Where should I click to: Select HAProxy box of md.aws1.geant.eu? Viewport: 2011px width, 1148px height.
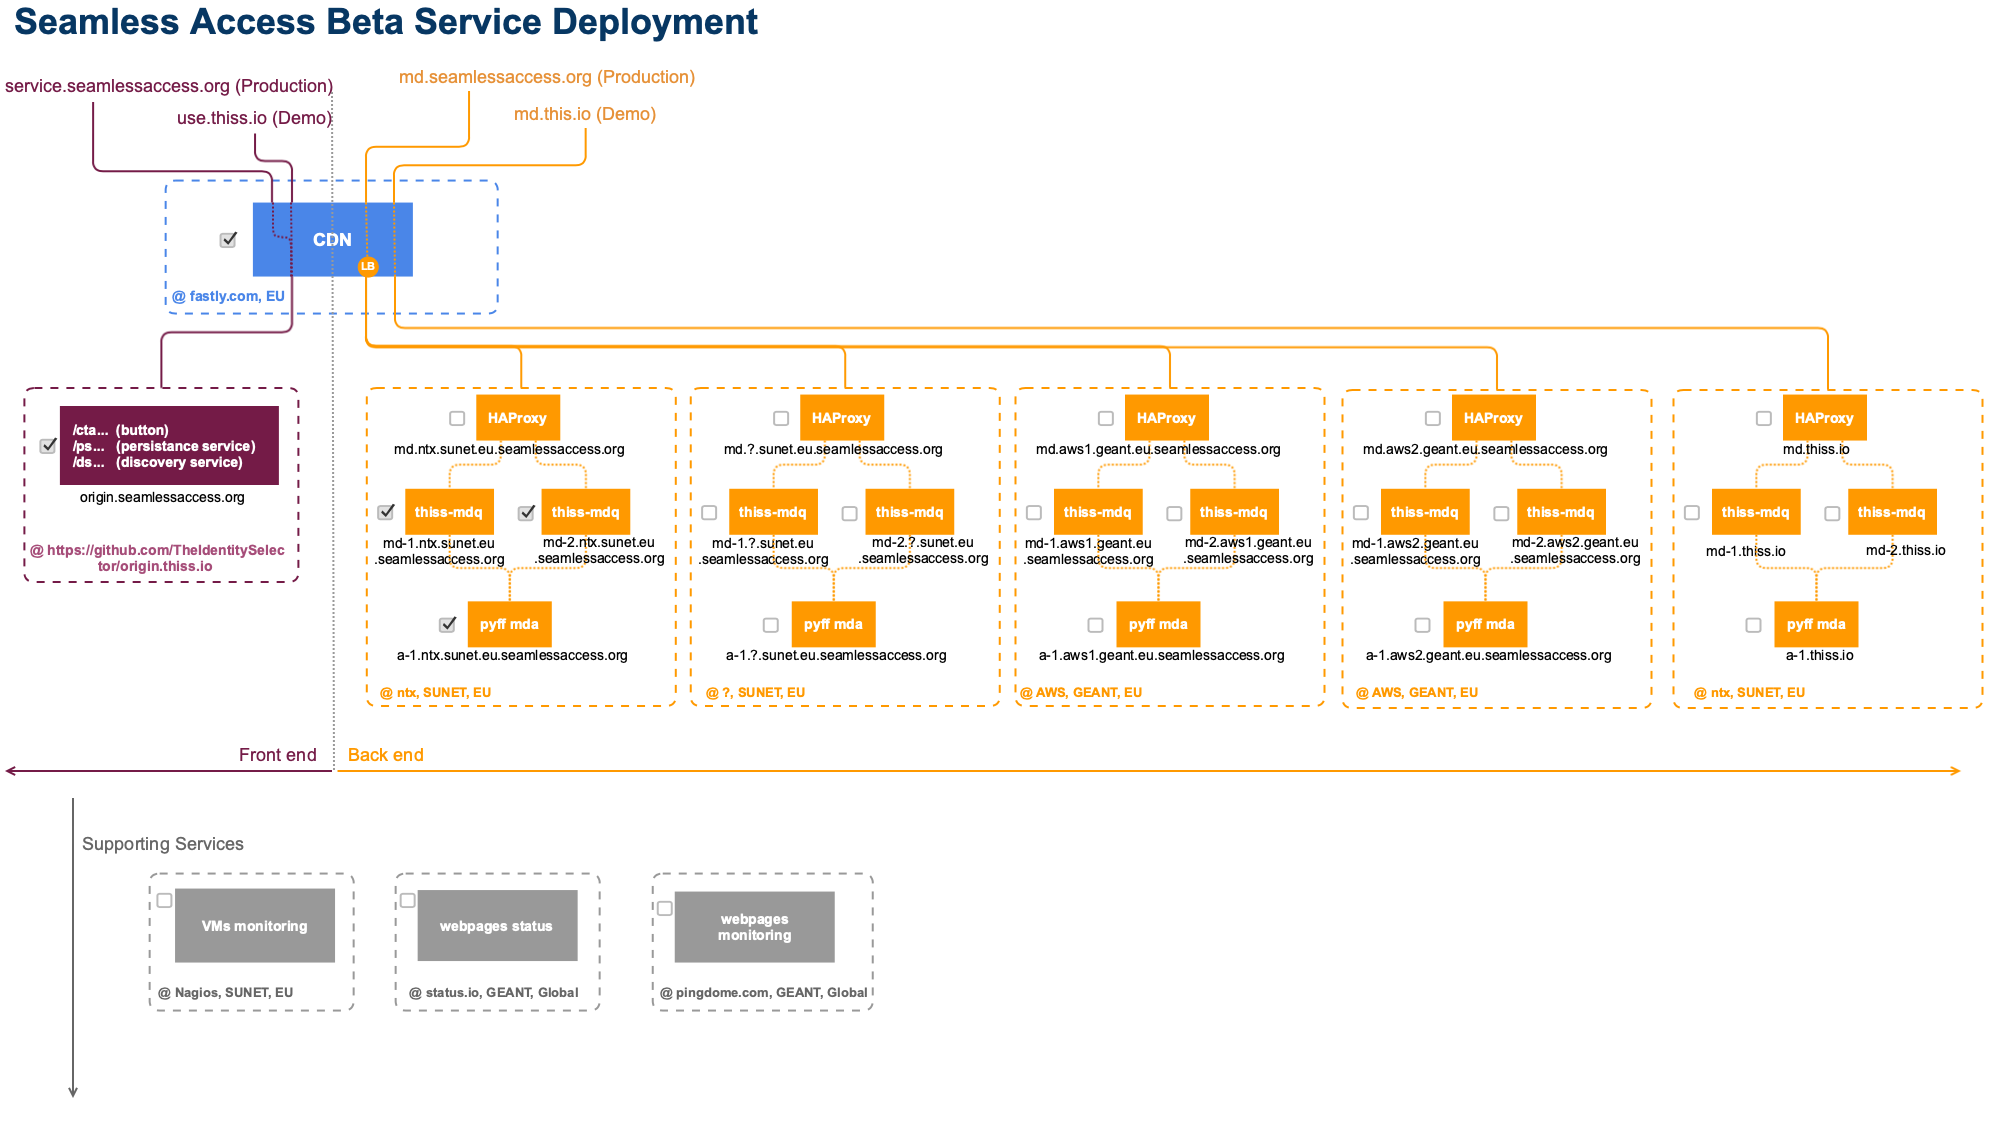pyautogui.click(x=1166, y=418)
